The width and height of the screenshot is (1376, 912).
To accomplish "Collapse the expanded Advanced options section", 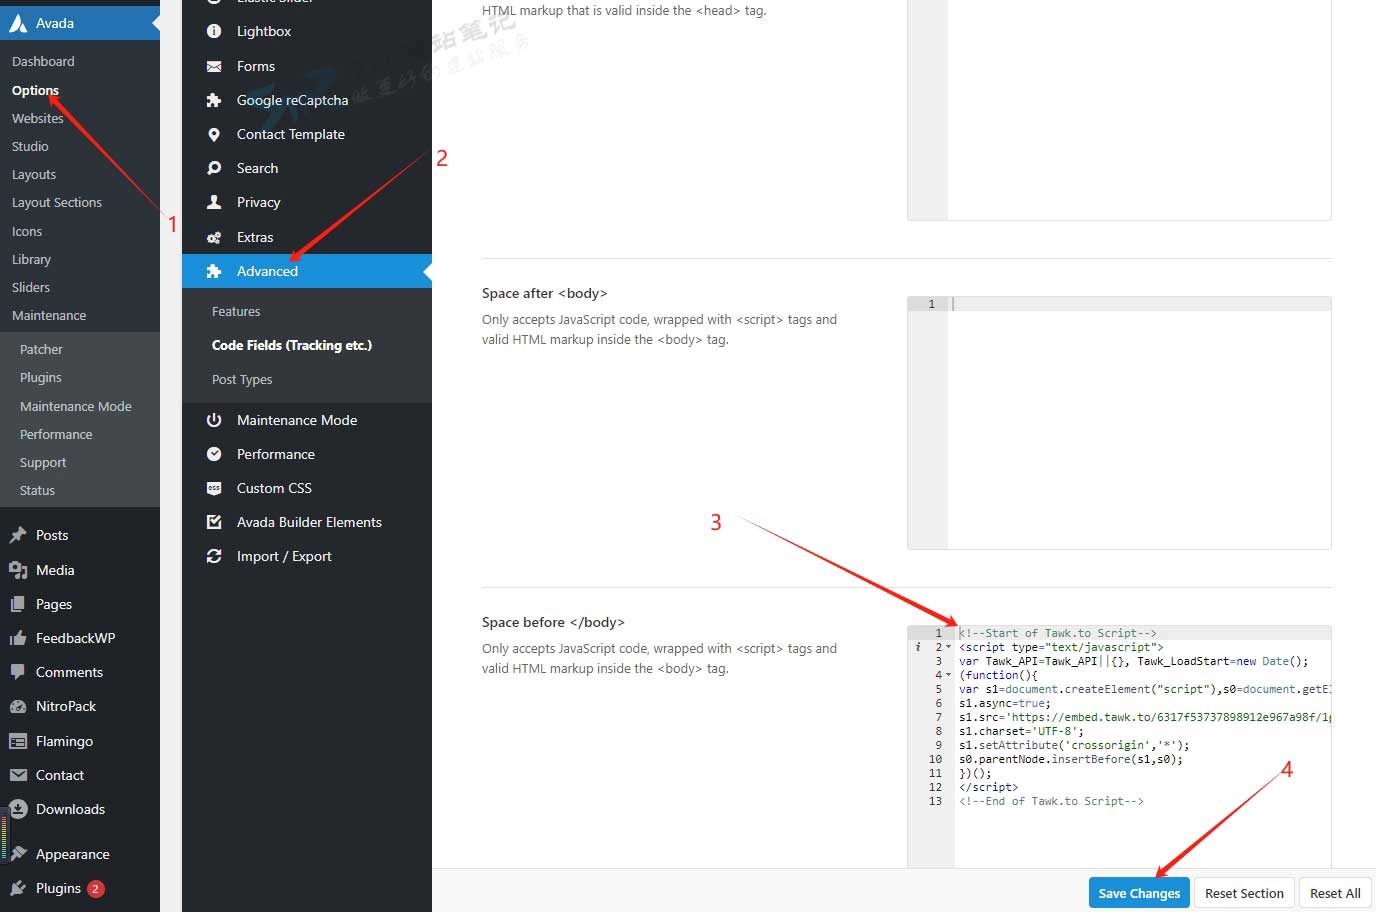I will point(267,271).
